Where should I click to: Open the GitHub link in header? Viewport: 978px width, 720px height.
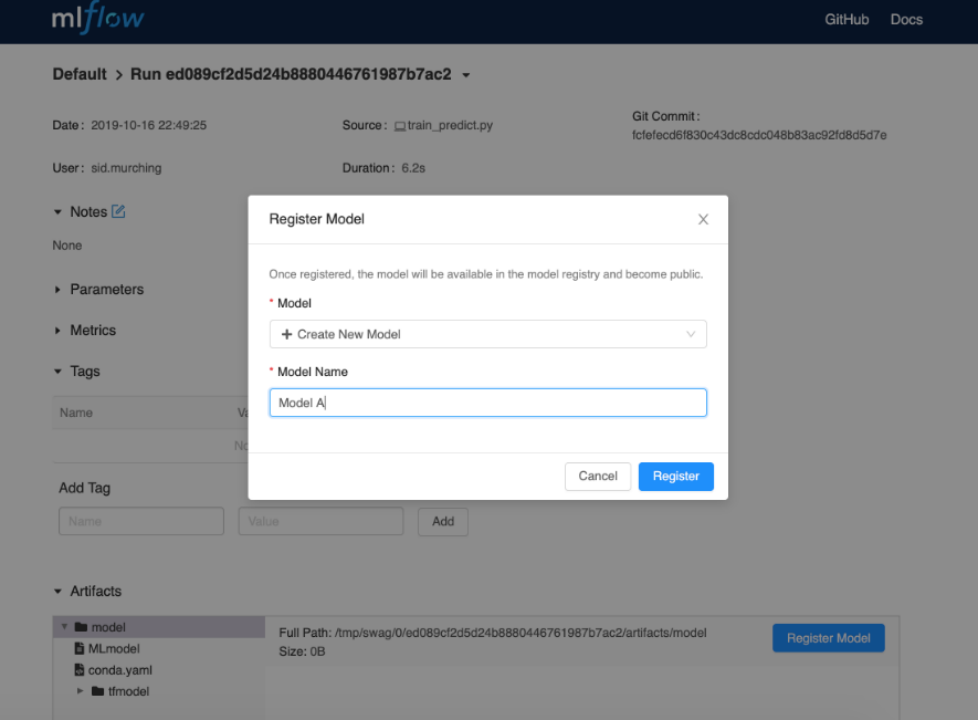click(x=846, y=19)
